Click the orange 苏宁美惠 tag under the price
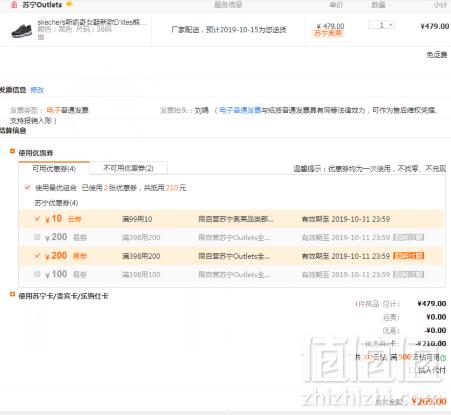 (x=328, y=33)
